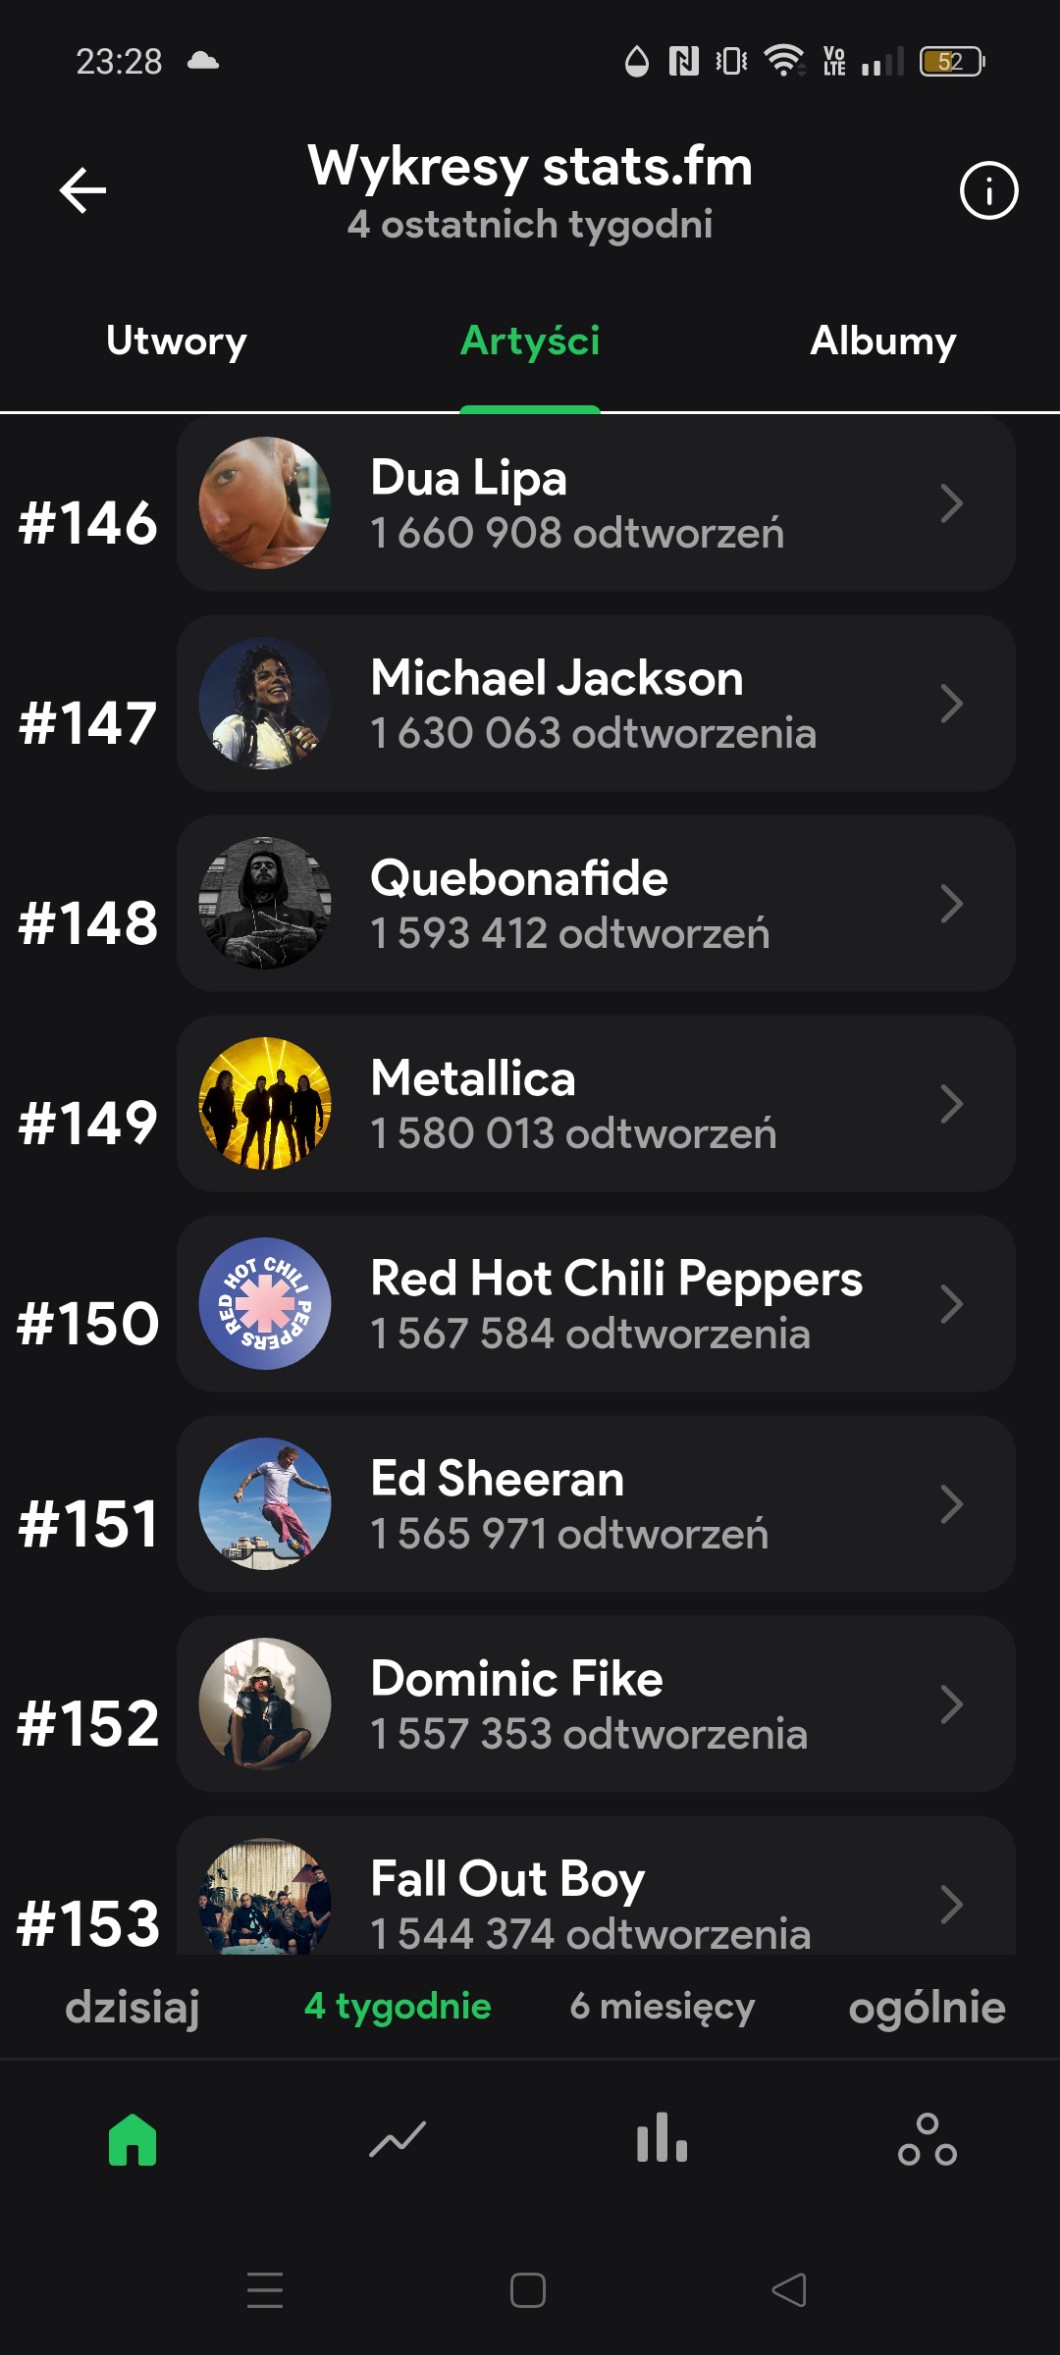
Task: Tap Red Hot Chili Peppers logo thumbnail
Action: 265,1304
